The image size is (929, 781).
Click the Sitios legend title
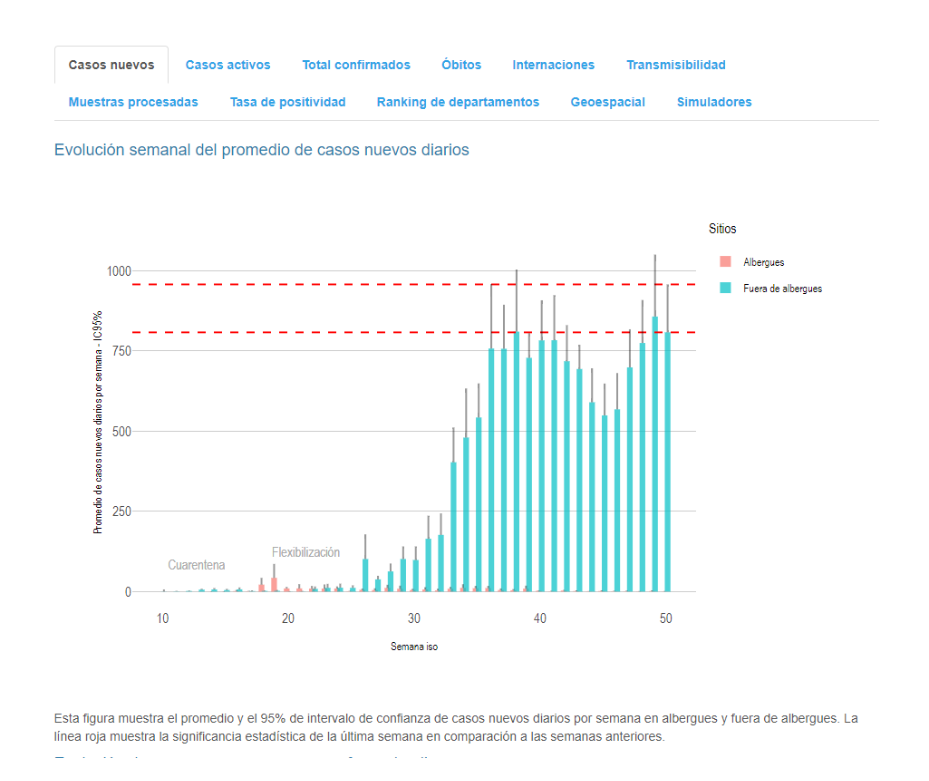click(722, 229)
